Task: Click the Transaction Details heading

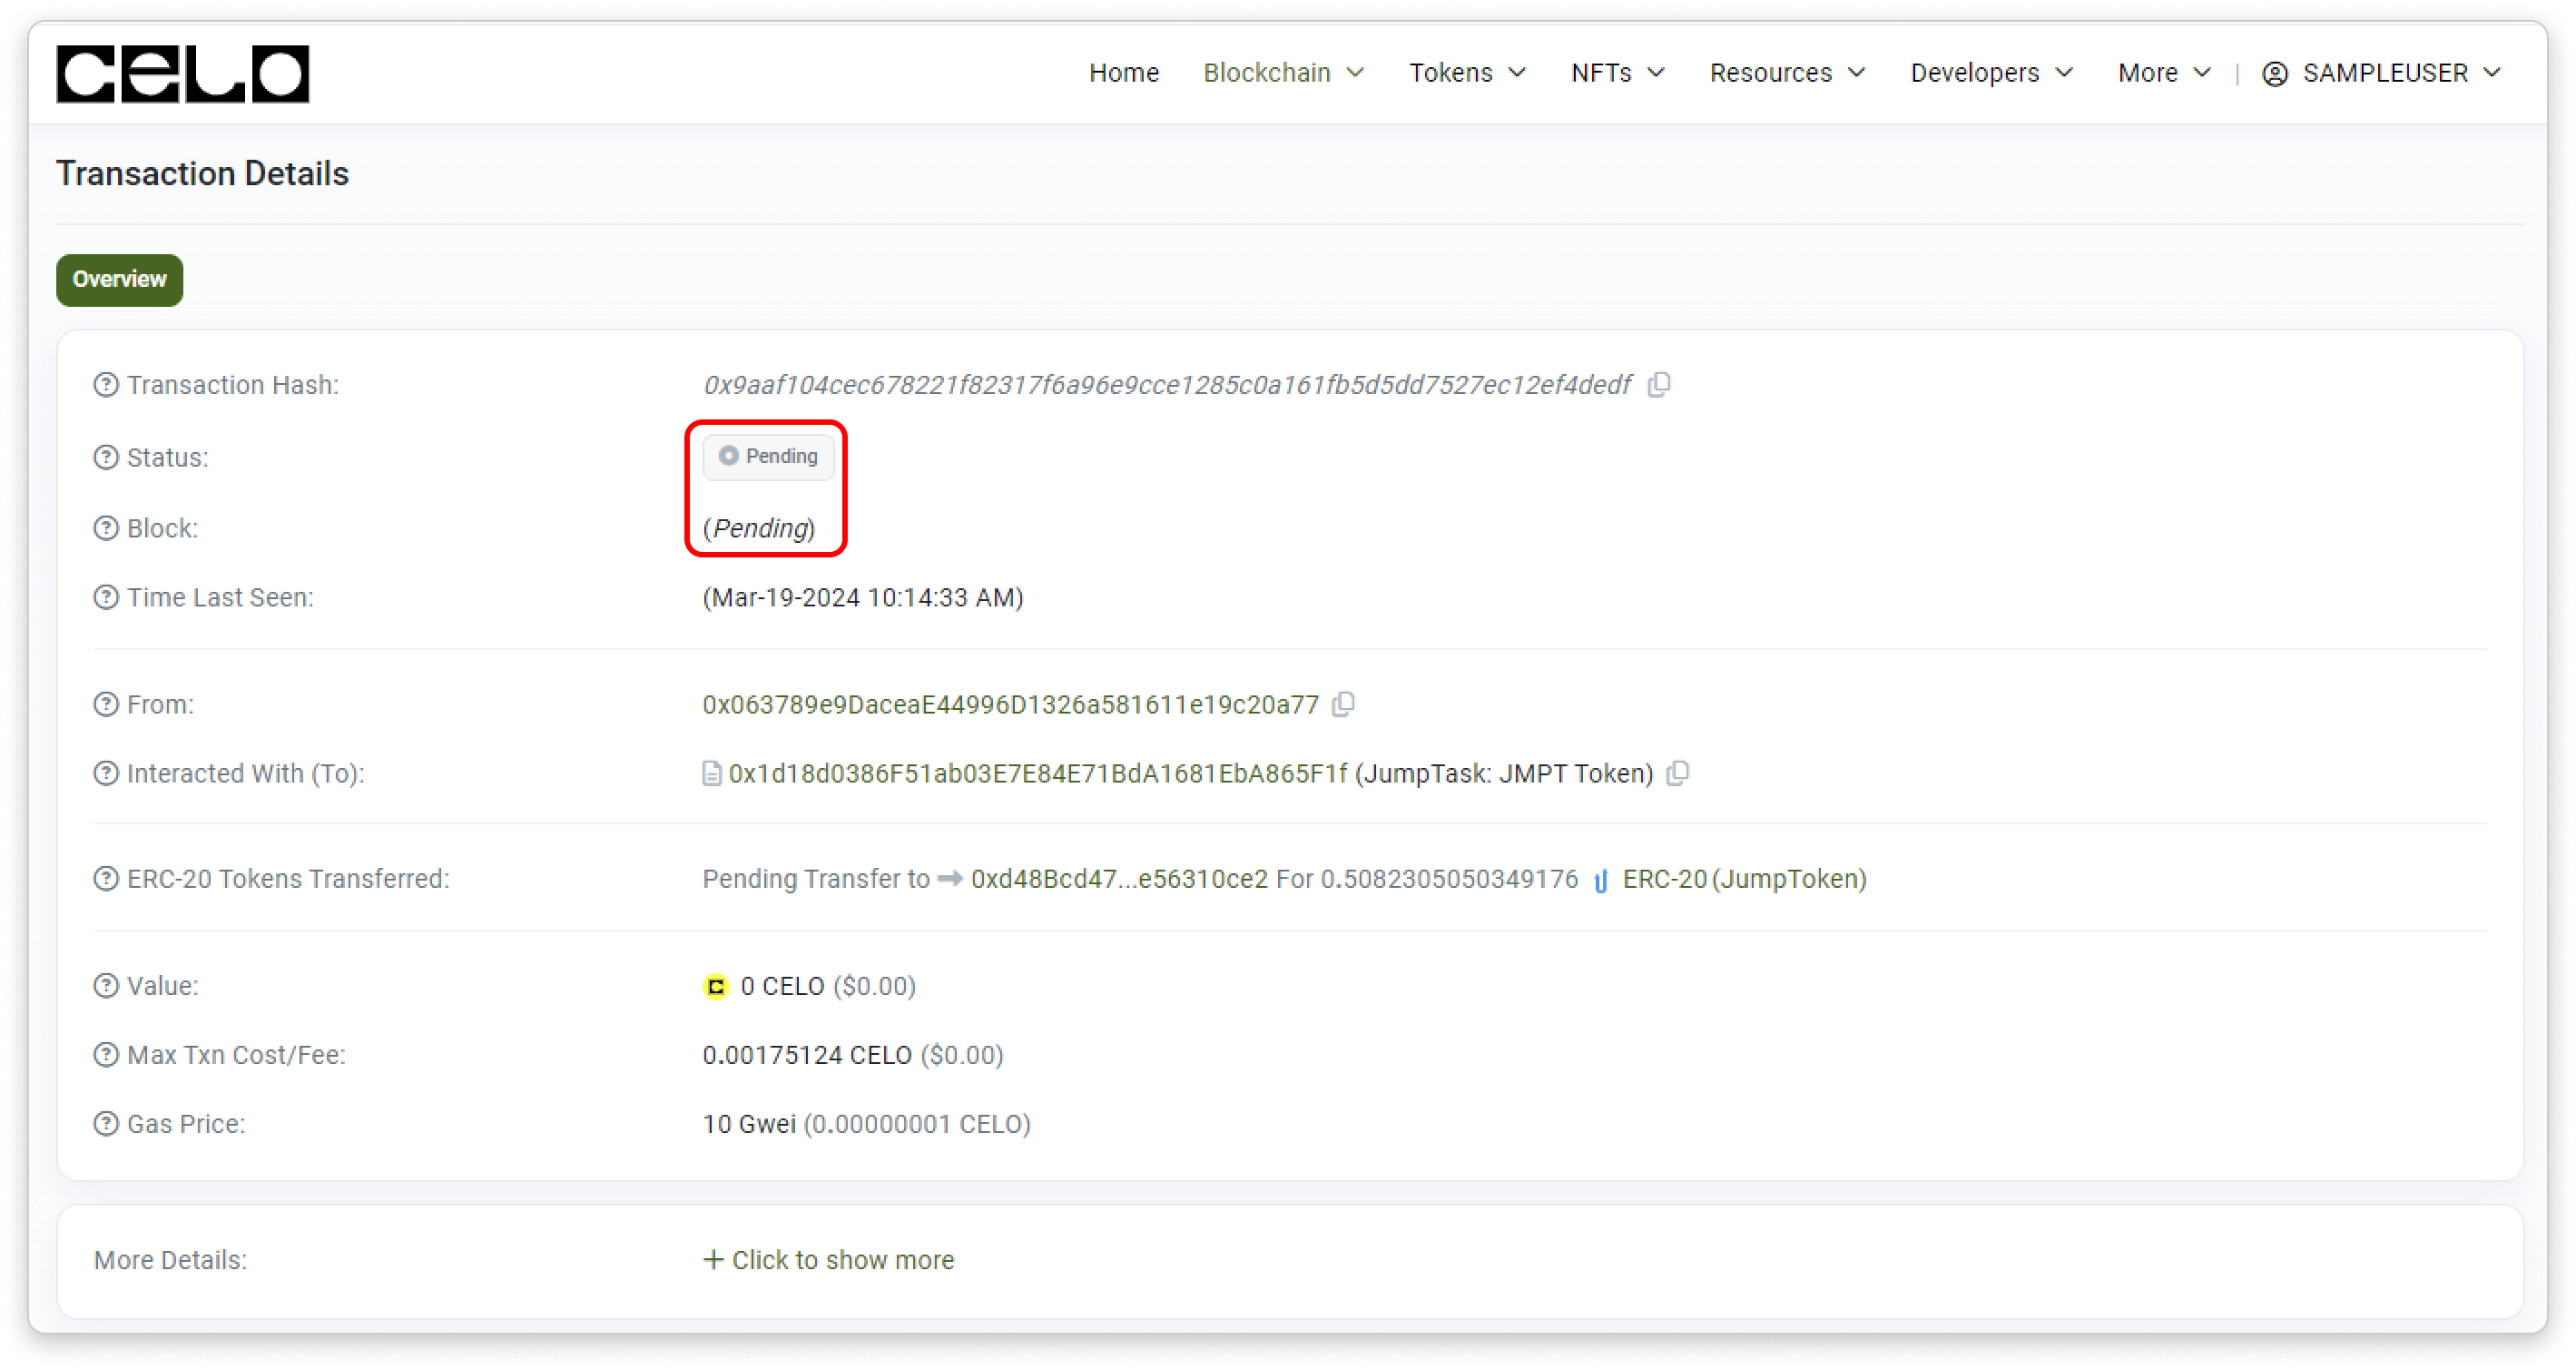Action: 202,174
